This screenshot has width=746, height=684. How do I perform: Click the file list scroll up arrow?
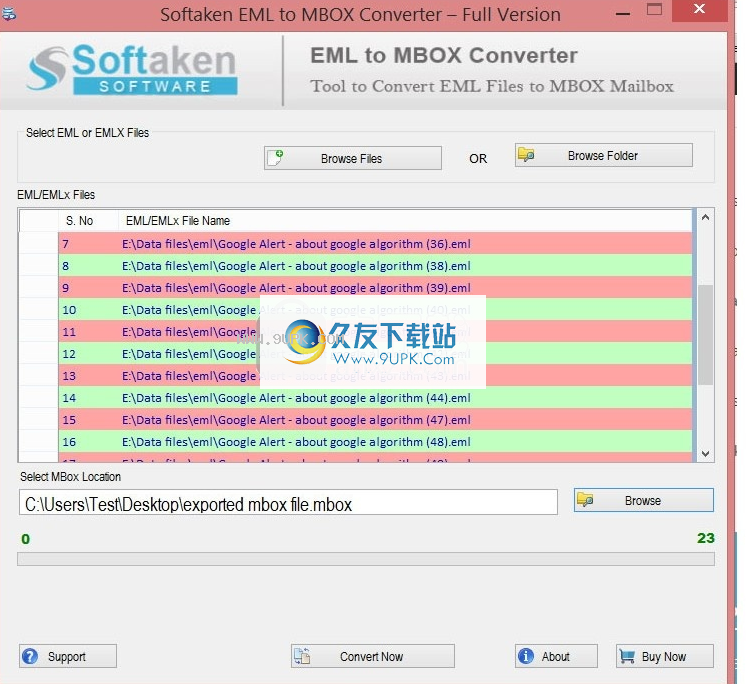click(x=706, y=217)
